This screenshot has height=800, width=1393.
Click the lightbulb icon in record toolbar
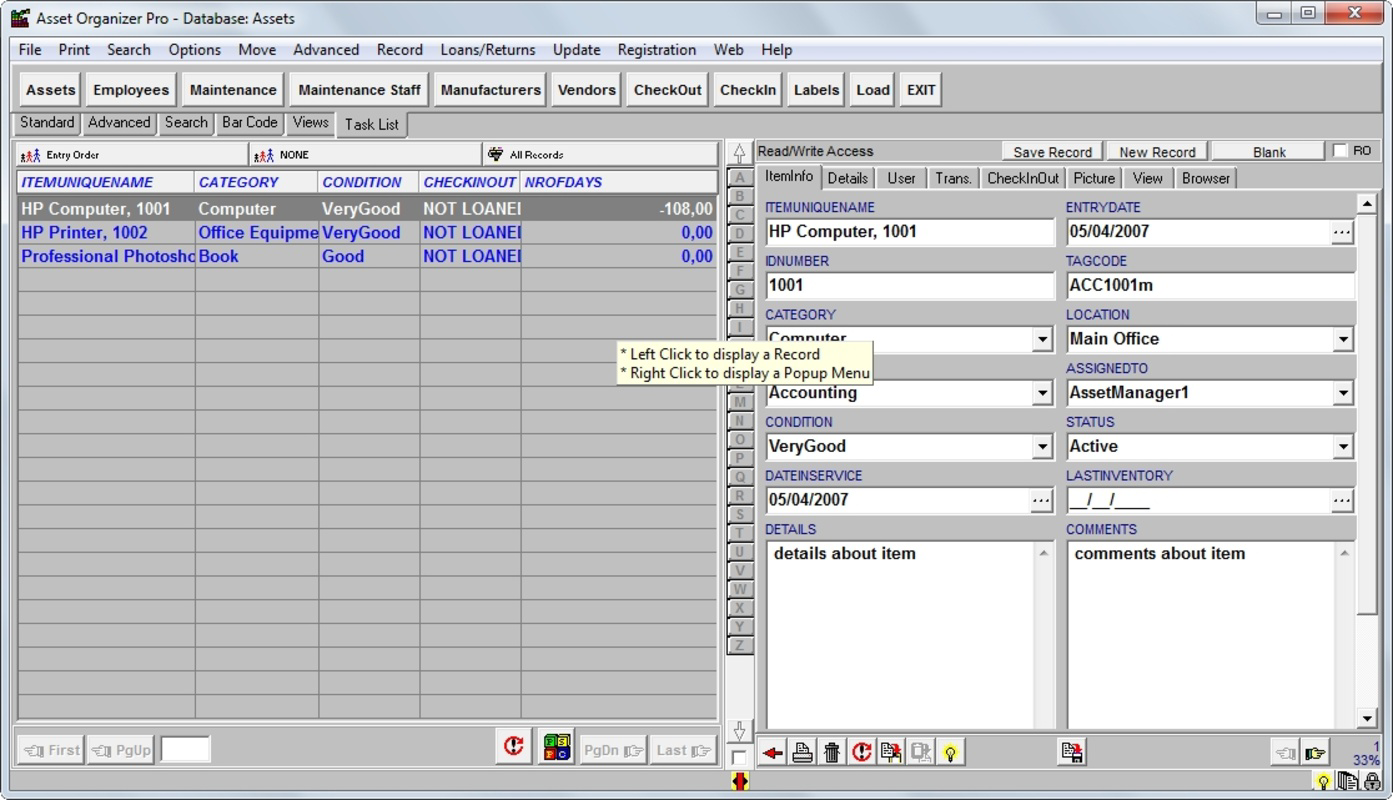pos(951,753)
